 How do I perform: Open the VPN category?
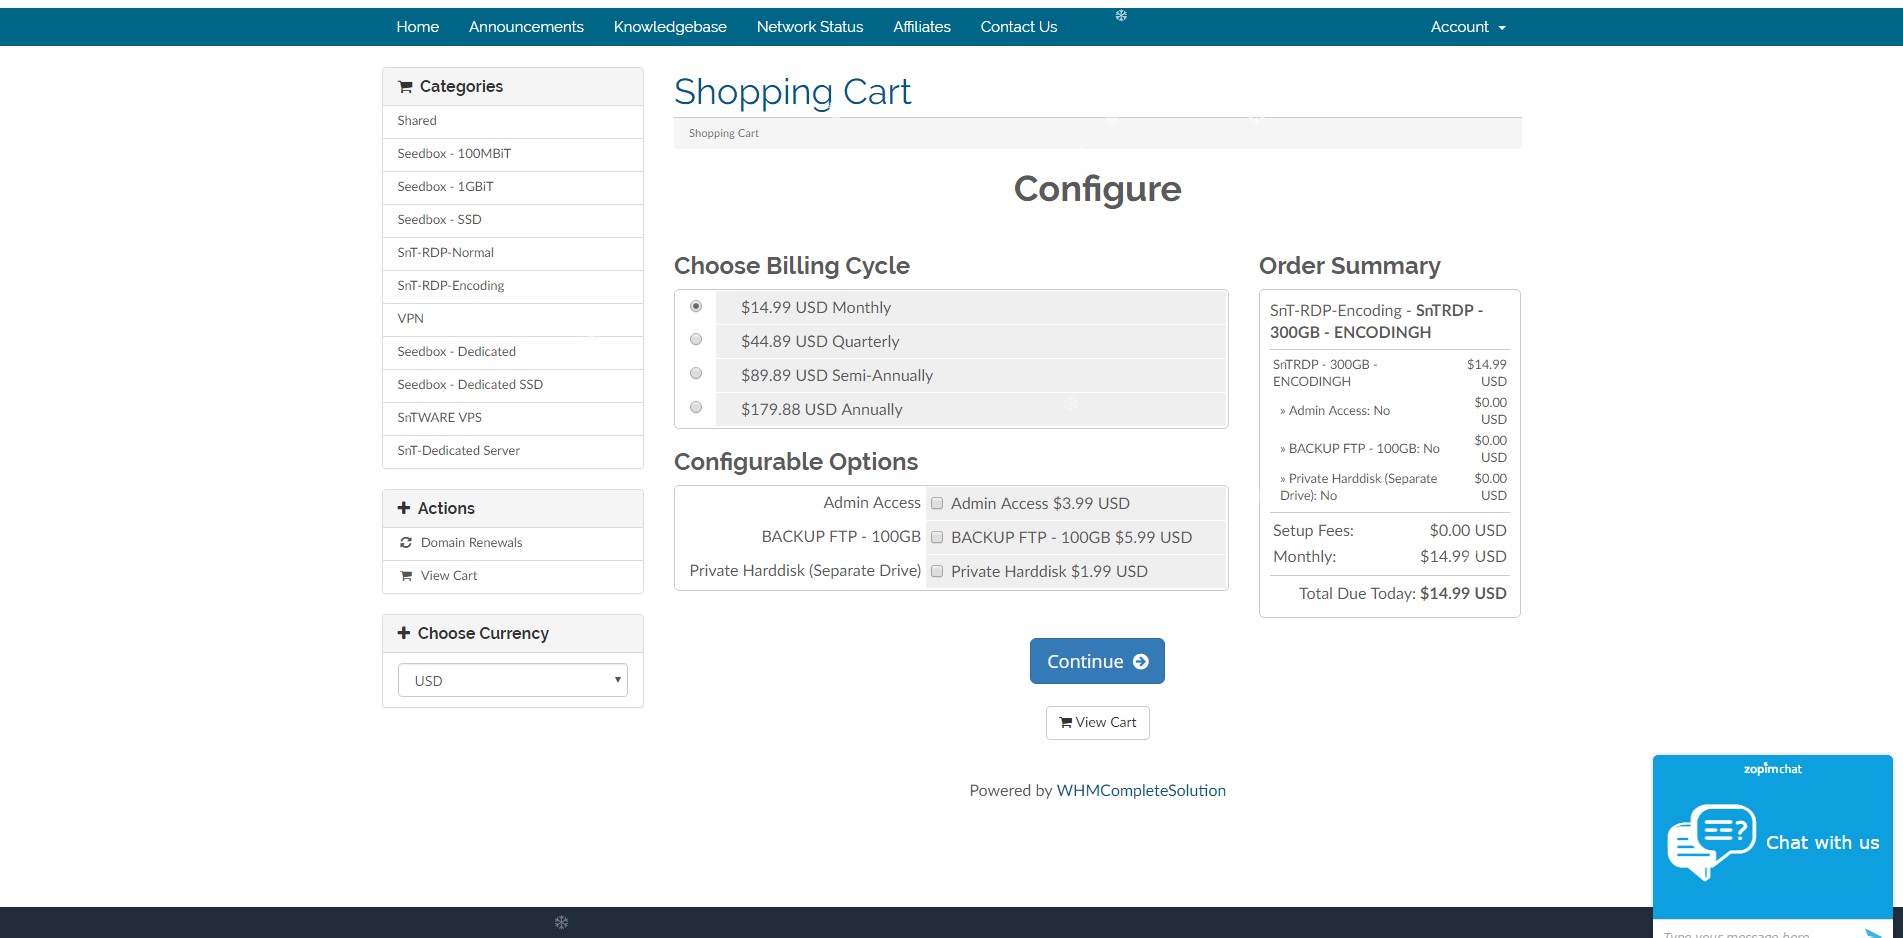tap(513, 319)
